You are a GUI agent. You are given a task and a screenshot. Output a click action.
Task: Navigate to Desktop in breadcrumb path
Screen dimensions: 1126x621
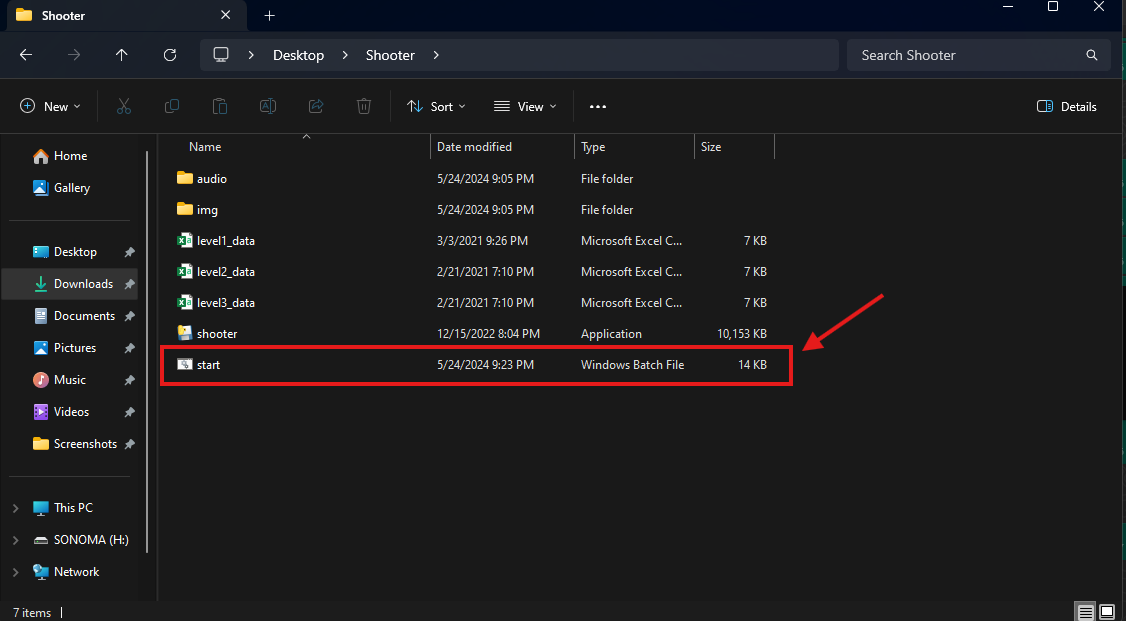pos(298,55)
